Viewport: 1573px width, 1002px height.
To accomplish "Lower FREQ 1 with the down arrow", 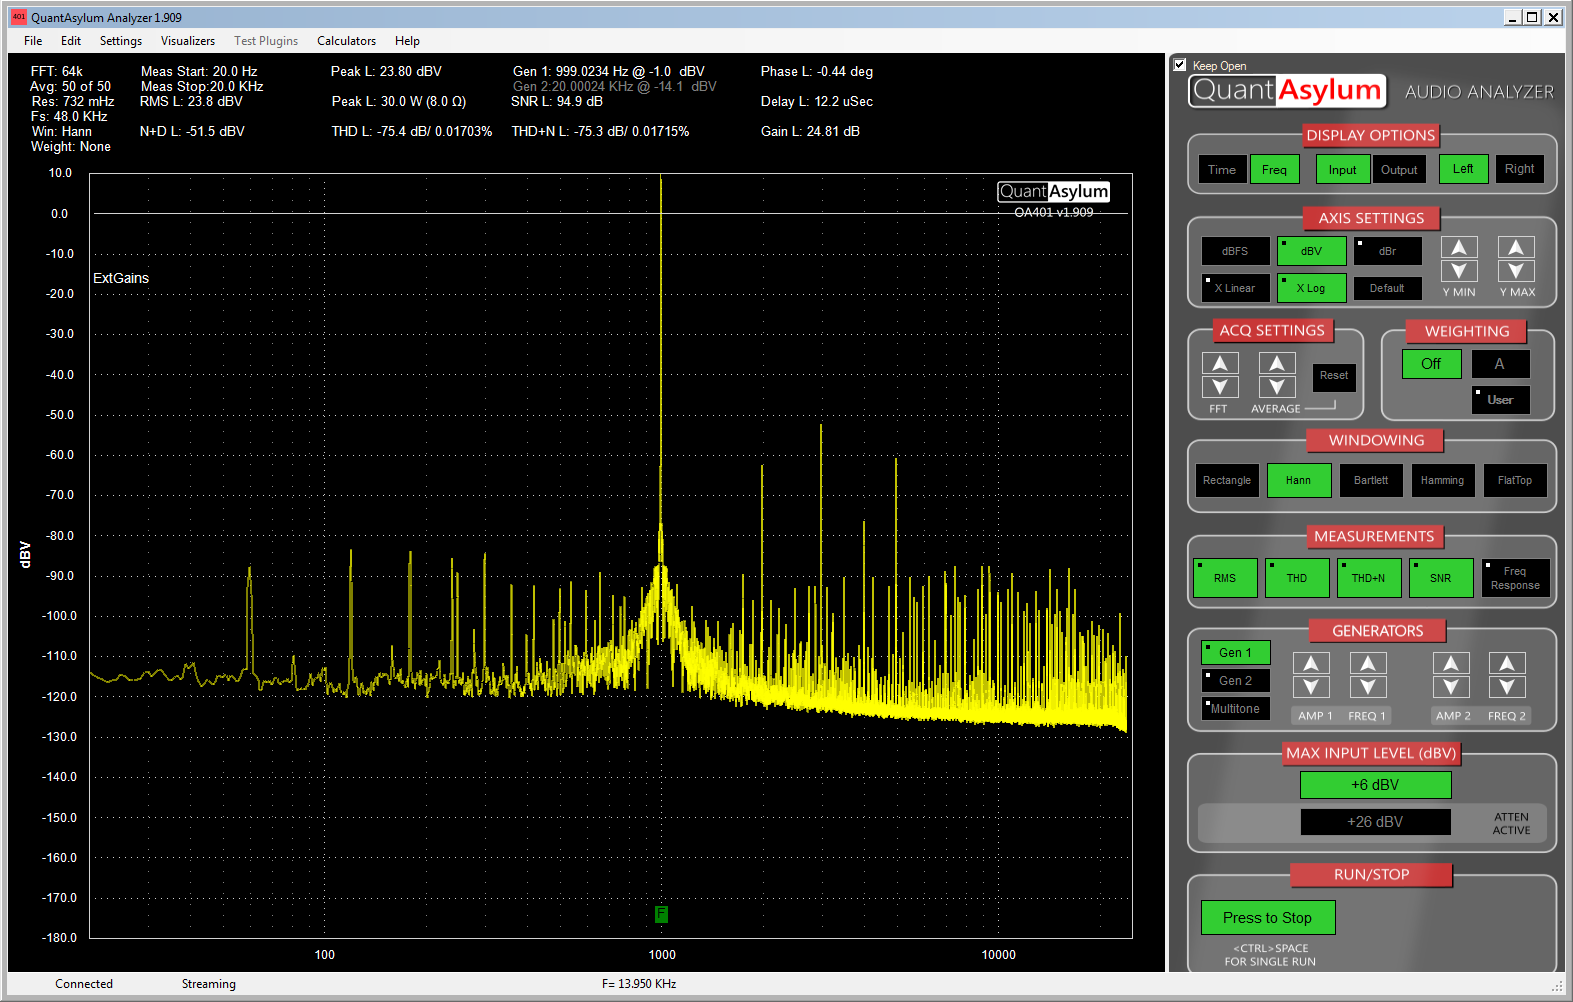I will tap(1368, 687).
